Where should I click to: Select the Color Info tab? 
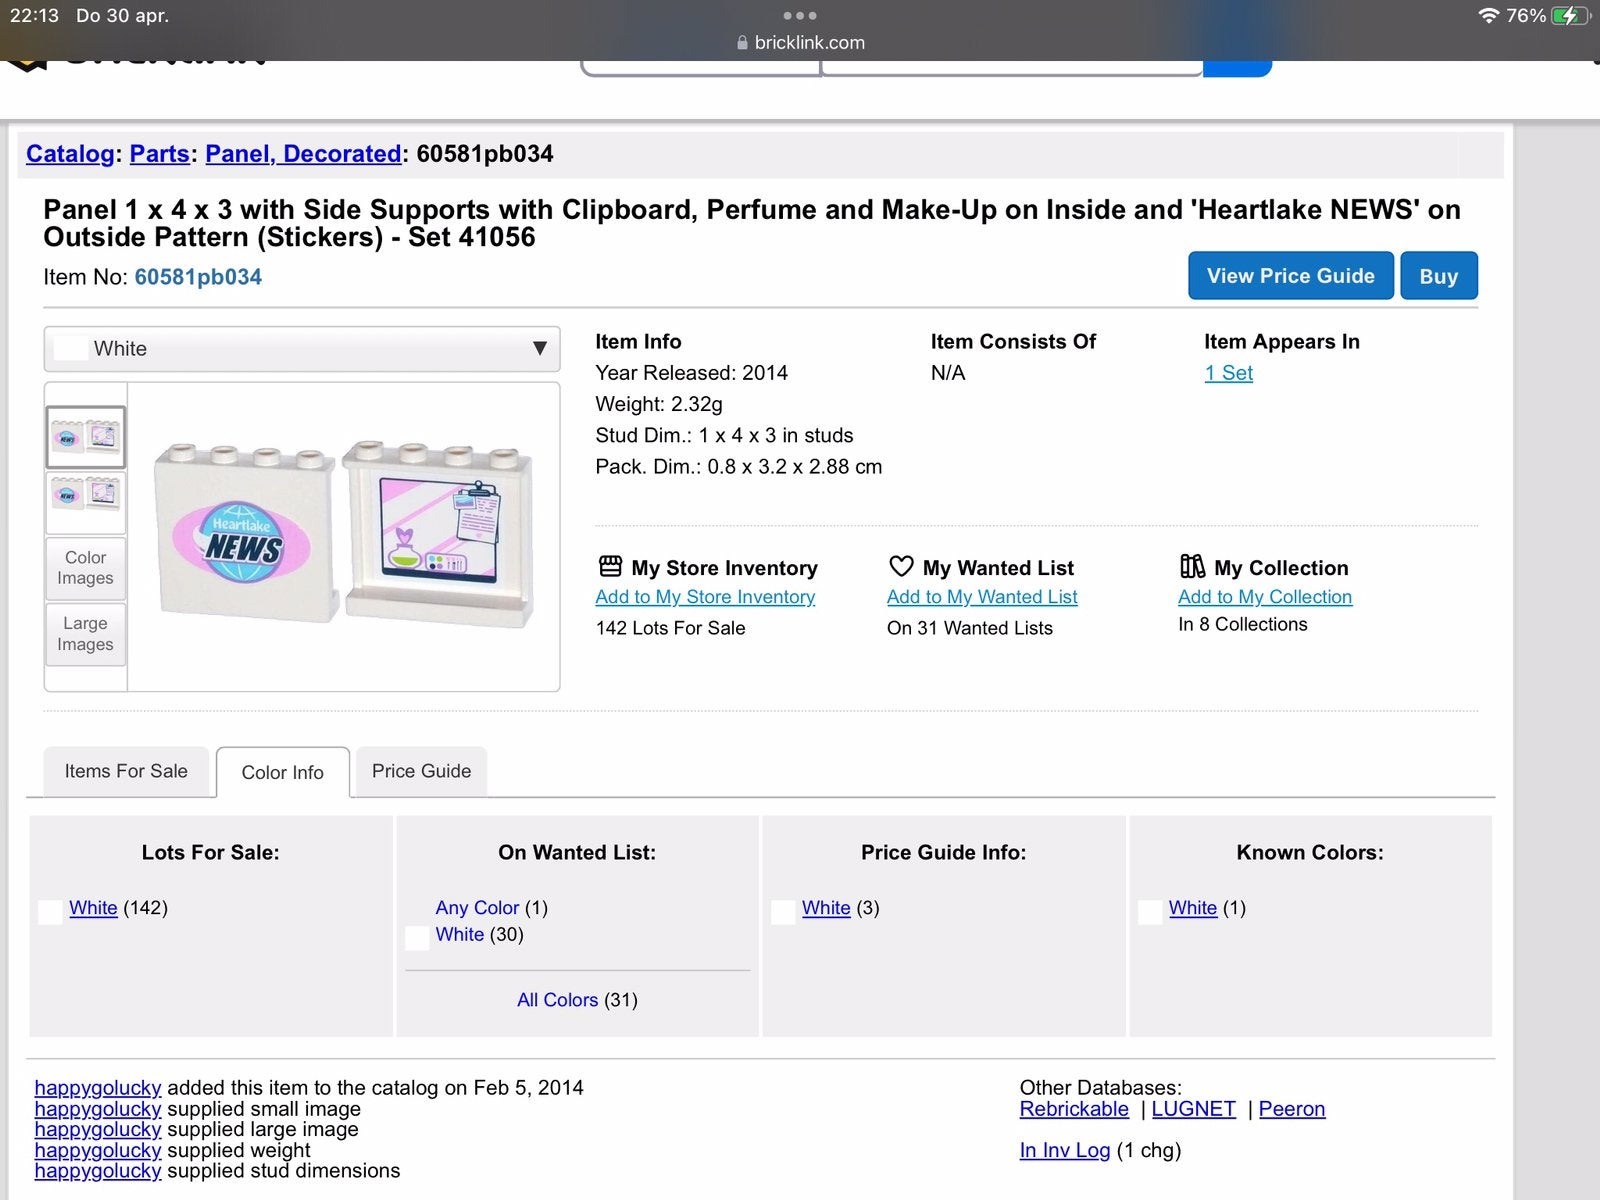[283, 772]
